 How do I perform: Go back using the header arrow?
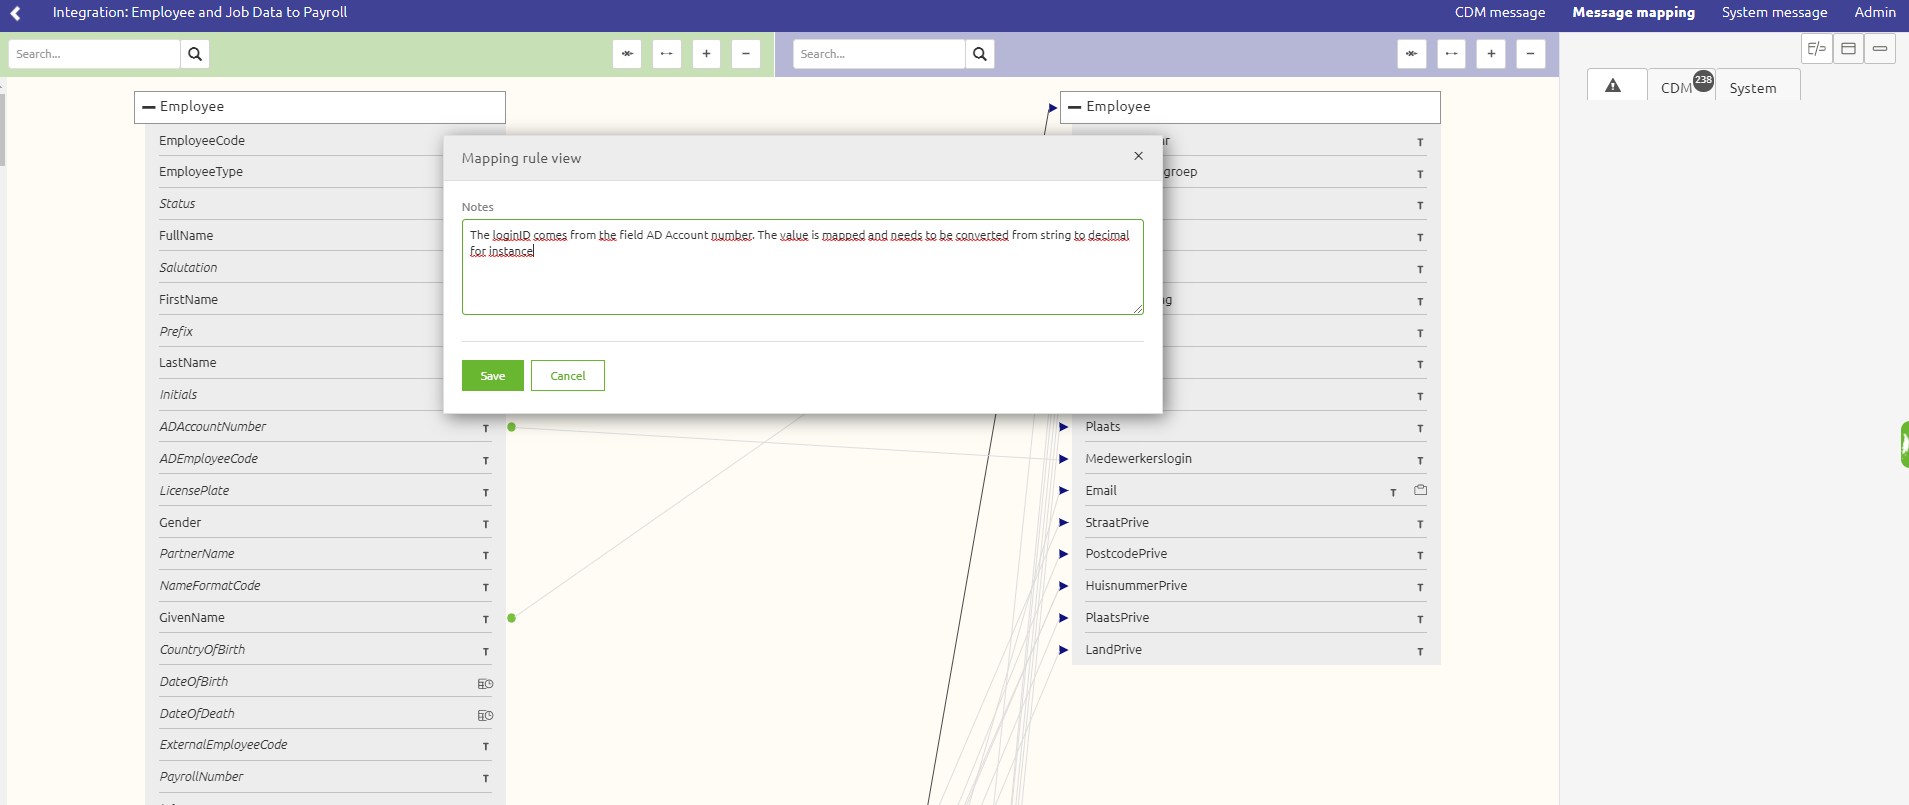[x=15, y=13]
